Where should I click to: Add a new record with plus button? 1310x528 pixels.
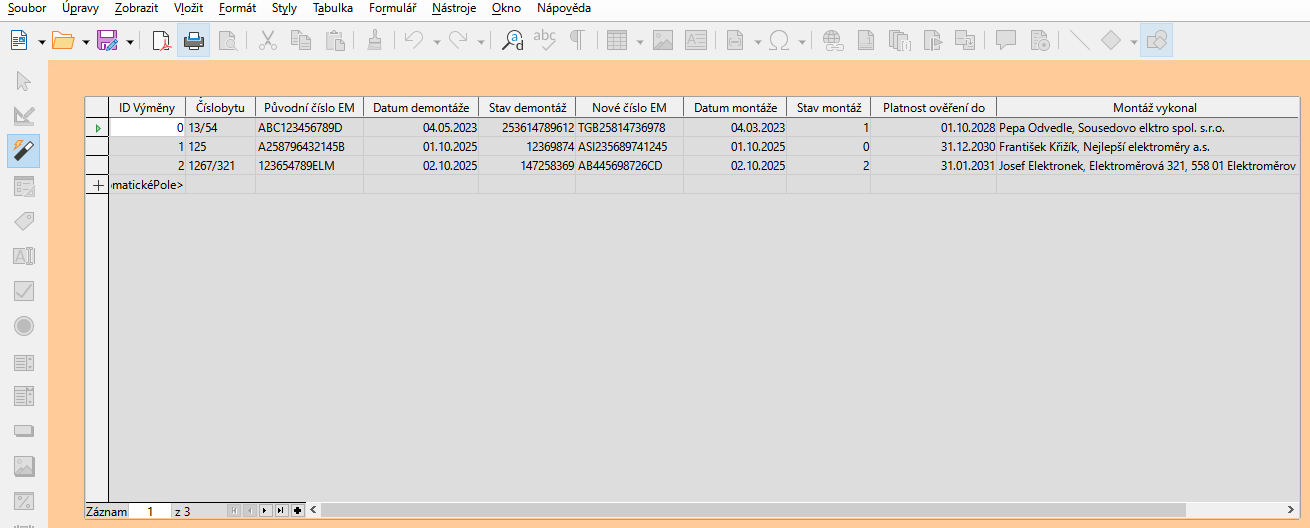pyautogui.click(x=297, y=511)
